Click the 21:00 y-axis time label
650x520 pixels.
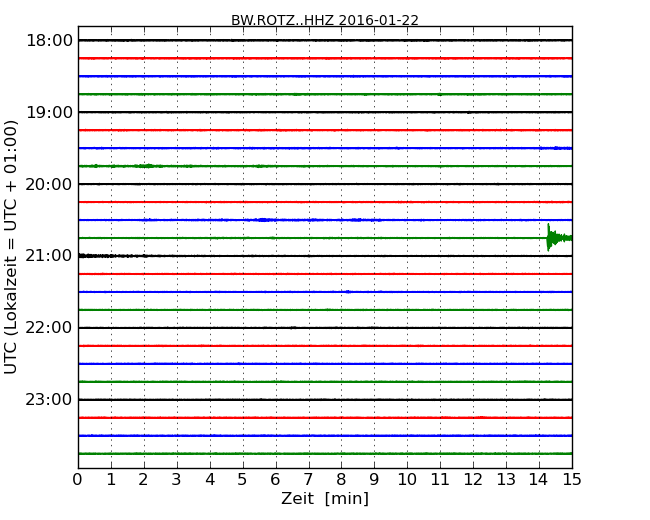pos(49,256)
